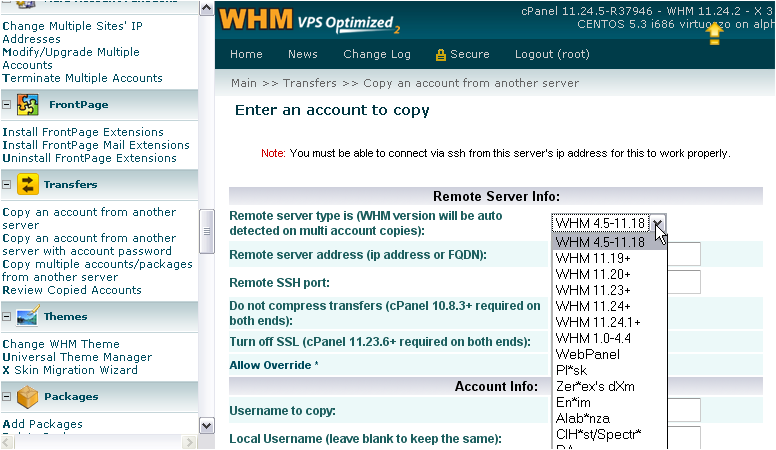Open Change Multiple Sites' IP Addresses

(x=72, y=32)
